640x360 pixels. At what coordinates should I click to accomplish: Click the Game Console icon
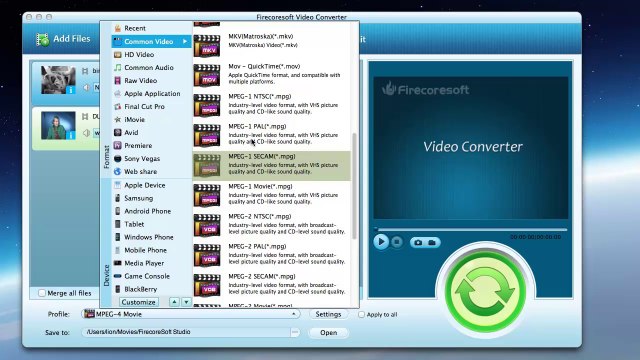point(118,276)
